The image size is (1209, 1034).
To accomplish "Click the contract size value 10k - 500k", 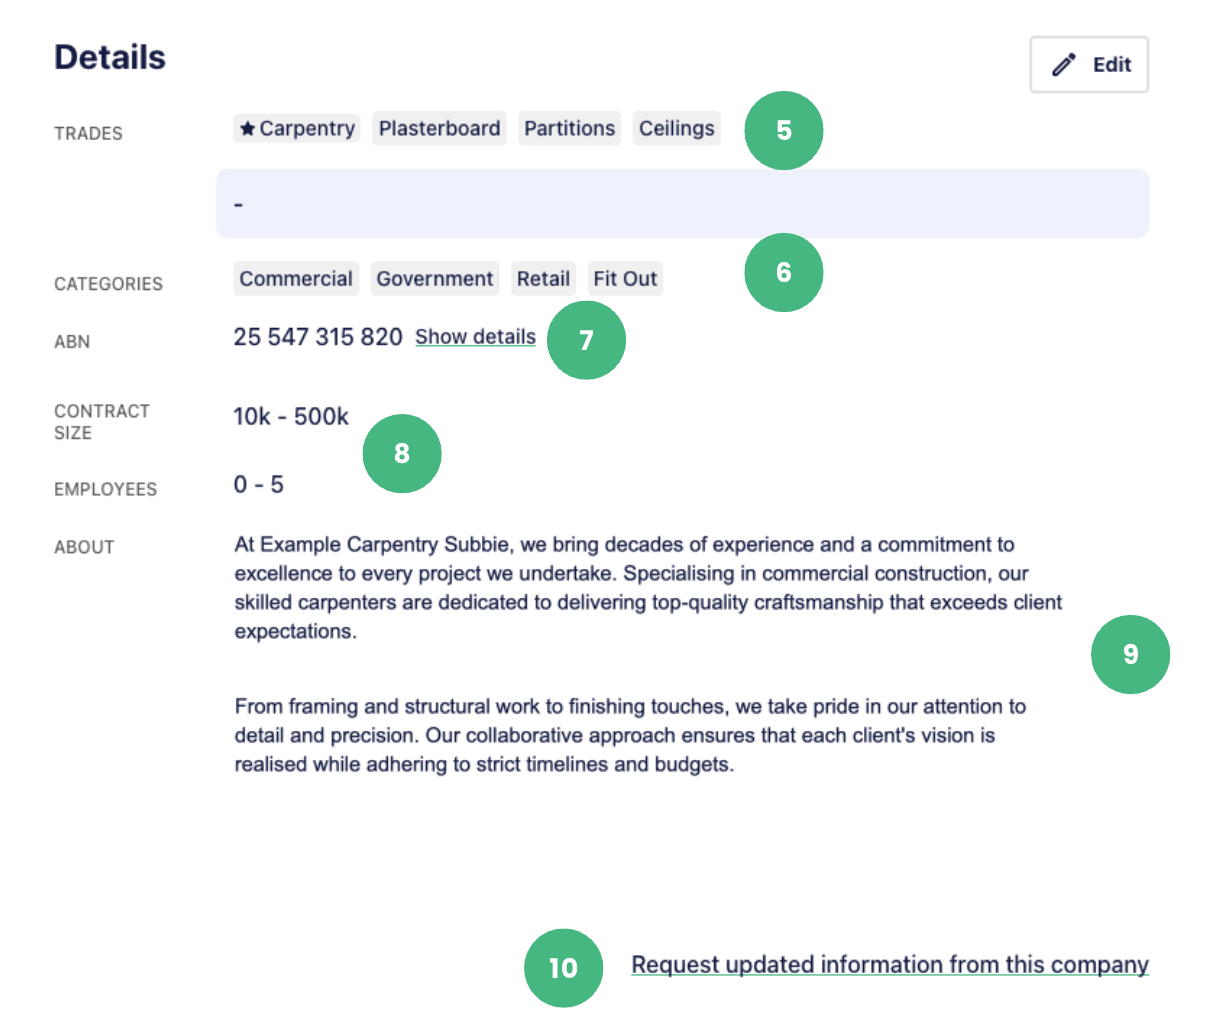I will click(x=291, y=416).
